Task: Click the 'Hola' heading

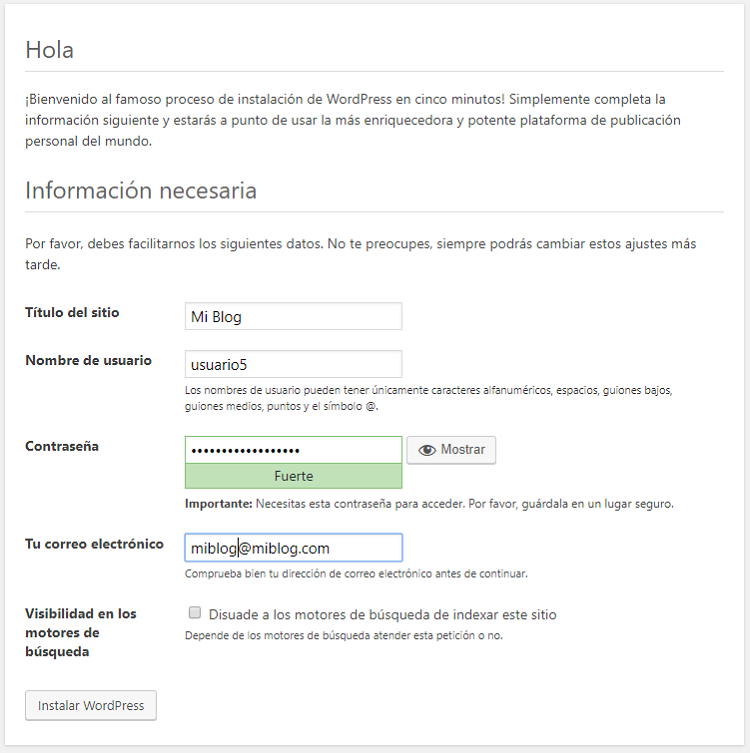Action: 49,50
